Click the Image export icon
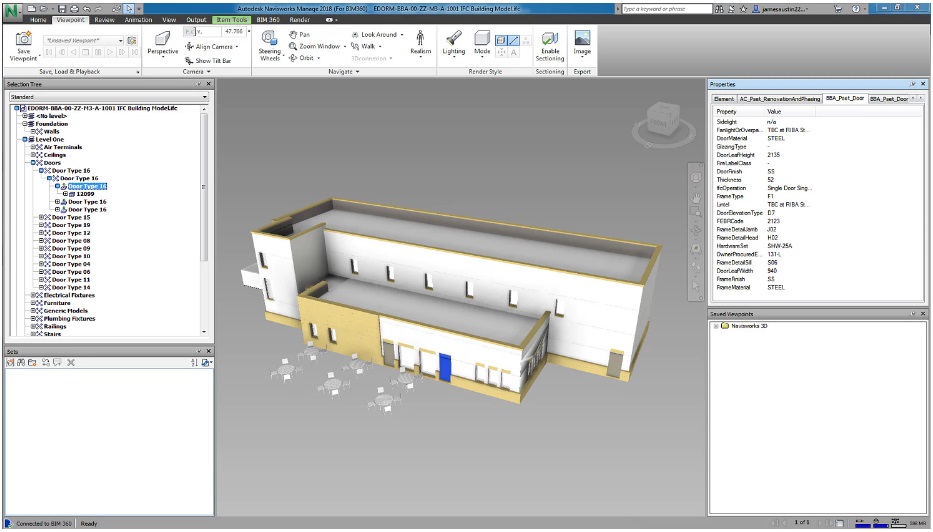This screenshot has height=532, width=933. (x=582, y=41)
